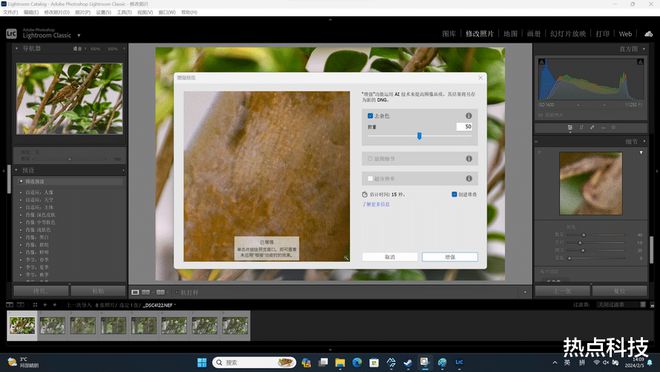Switch to loupe view in the toolbar
Viewport: 660px width, 372px height.
pyautogui.click(x=135, y=292)
